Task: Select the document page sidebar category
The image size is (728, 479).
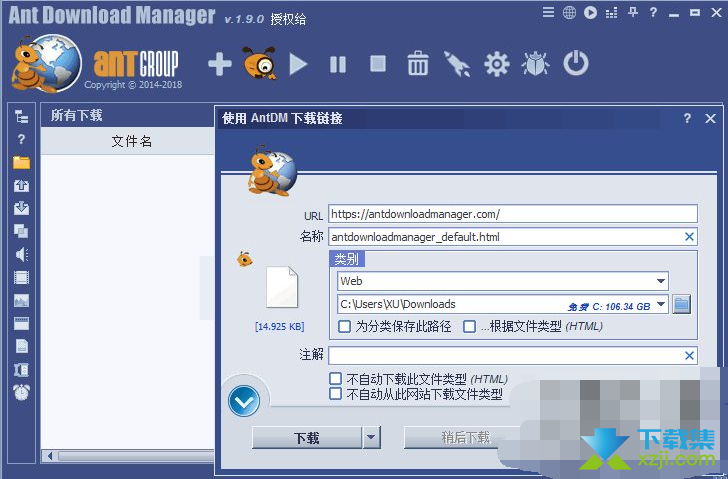Action: point(21,346)
